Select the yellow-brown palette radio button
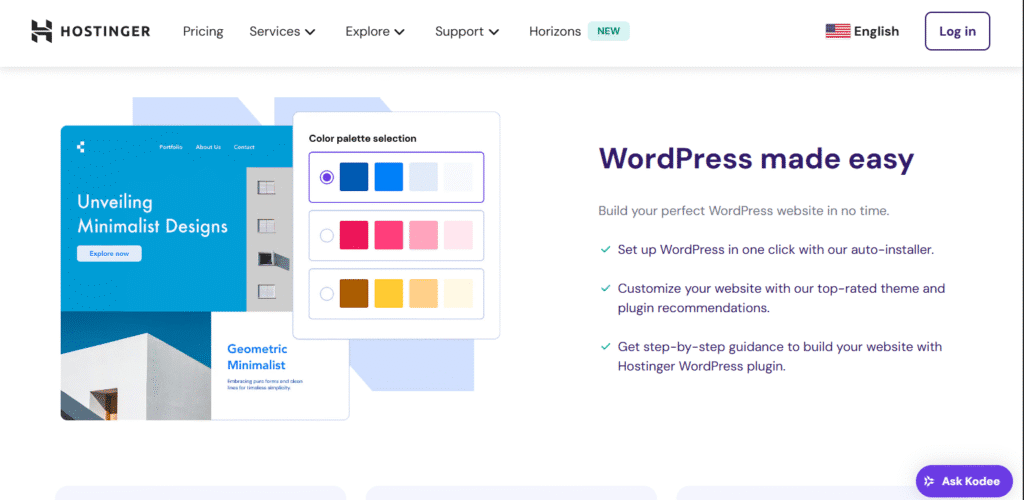This screenshot has height=500, width=1024. click(x=327, y=294)
